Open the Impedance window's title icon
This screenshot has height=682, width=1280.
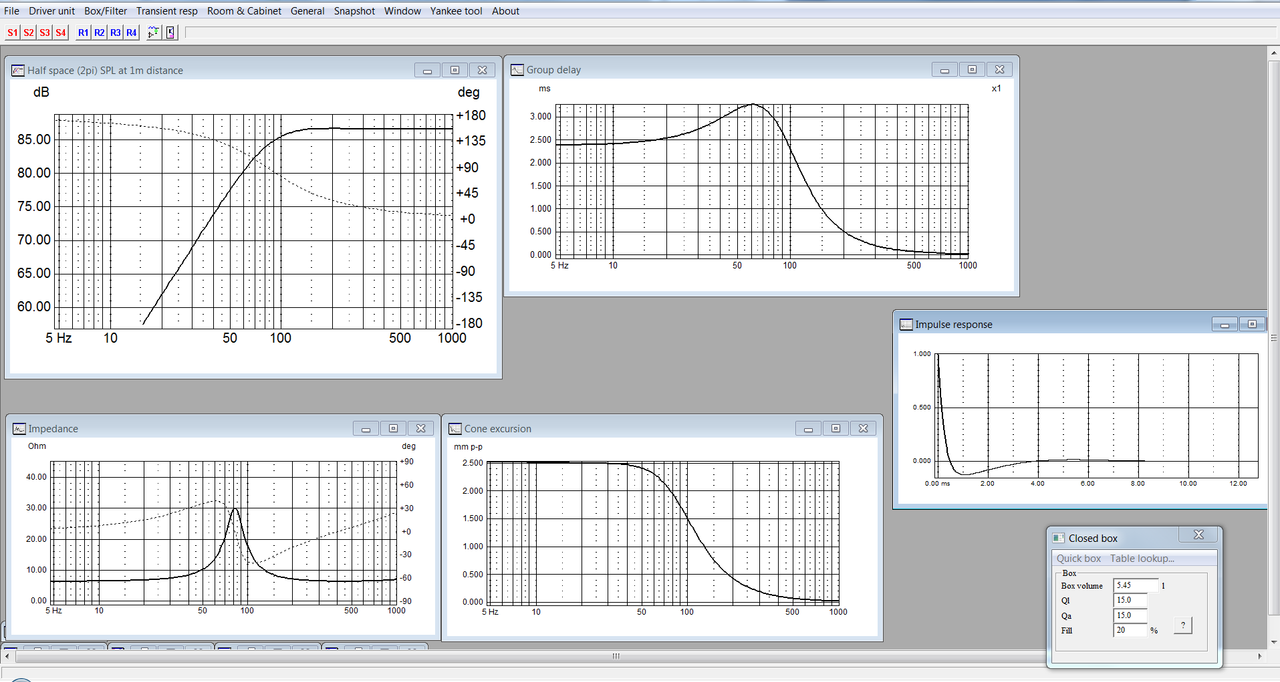(x=18, y=428)
